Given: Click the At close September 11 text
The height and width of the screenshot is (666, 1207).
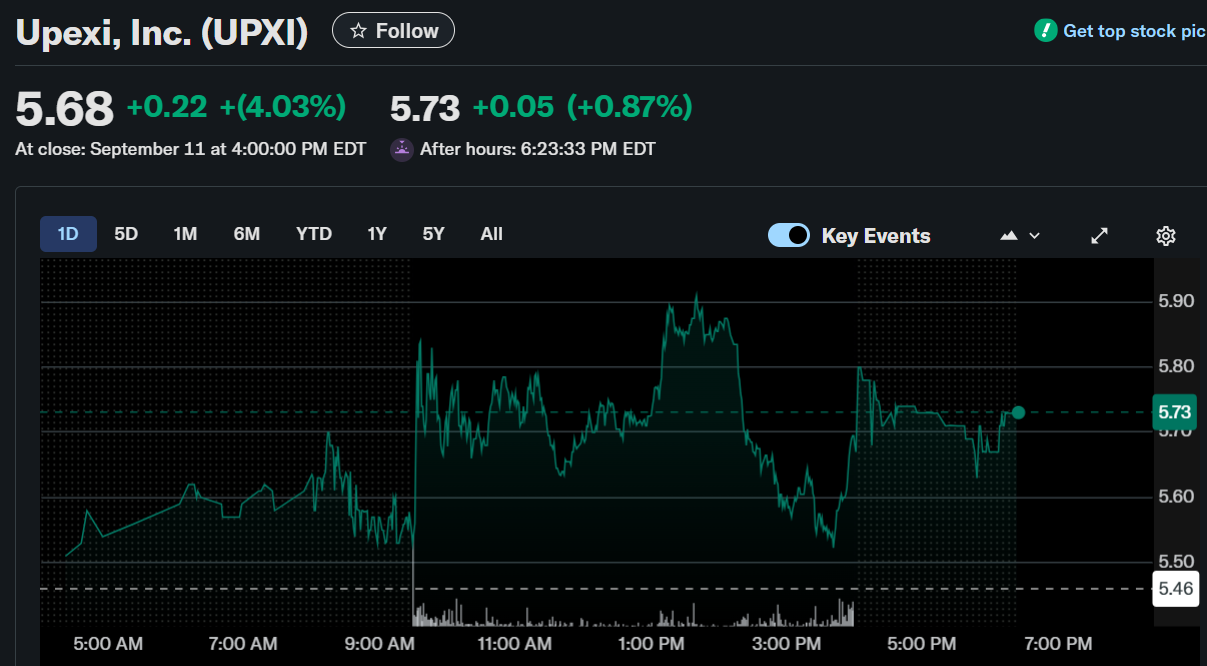Looking at the screenshot, I should click(191, 149).
